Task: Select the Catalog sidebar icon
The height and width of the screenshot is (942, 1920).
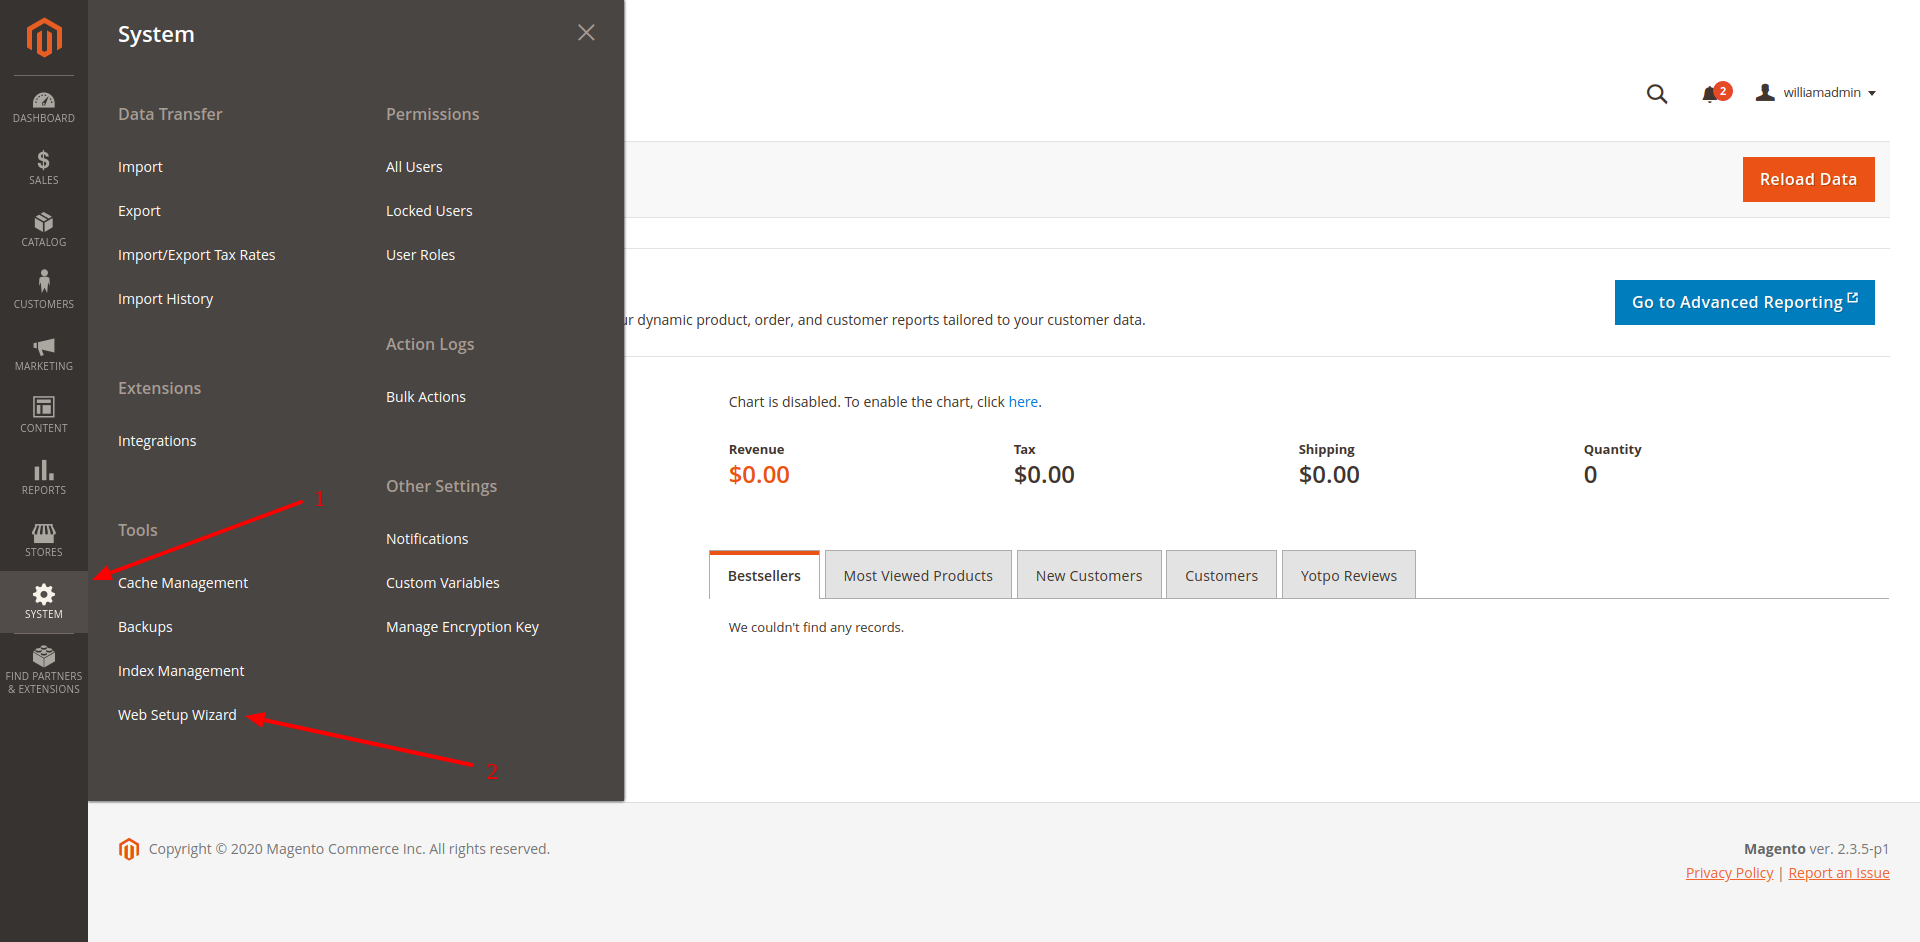Action: (43, 228)
